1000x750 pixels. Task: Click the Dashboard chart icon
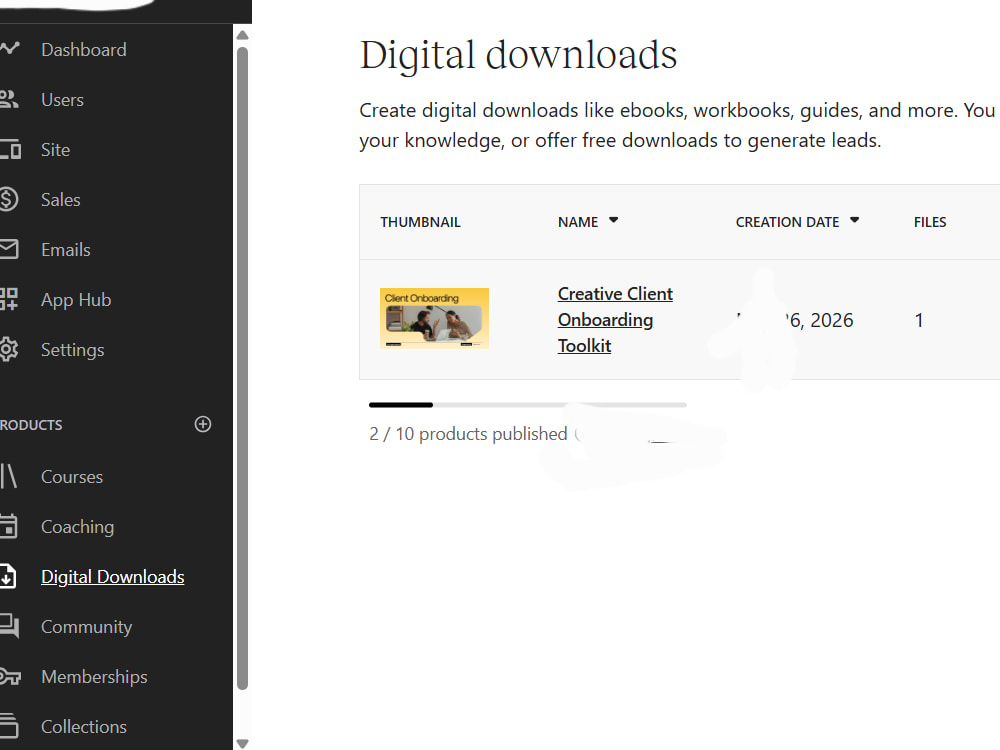coord(10,48)
